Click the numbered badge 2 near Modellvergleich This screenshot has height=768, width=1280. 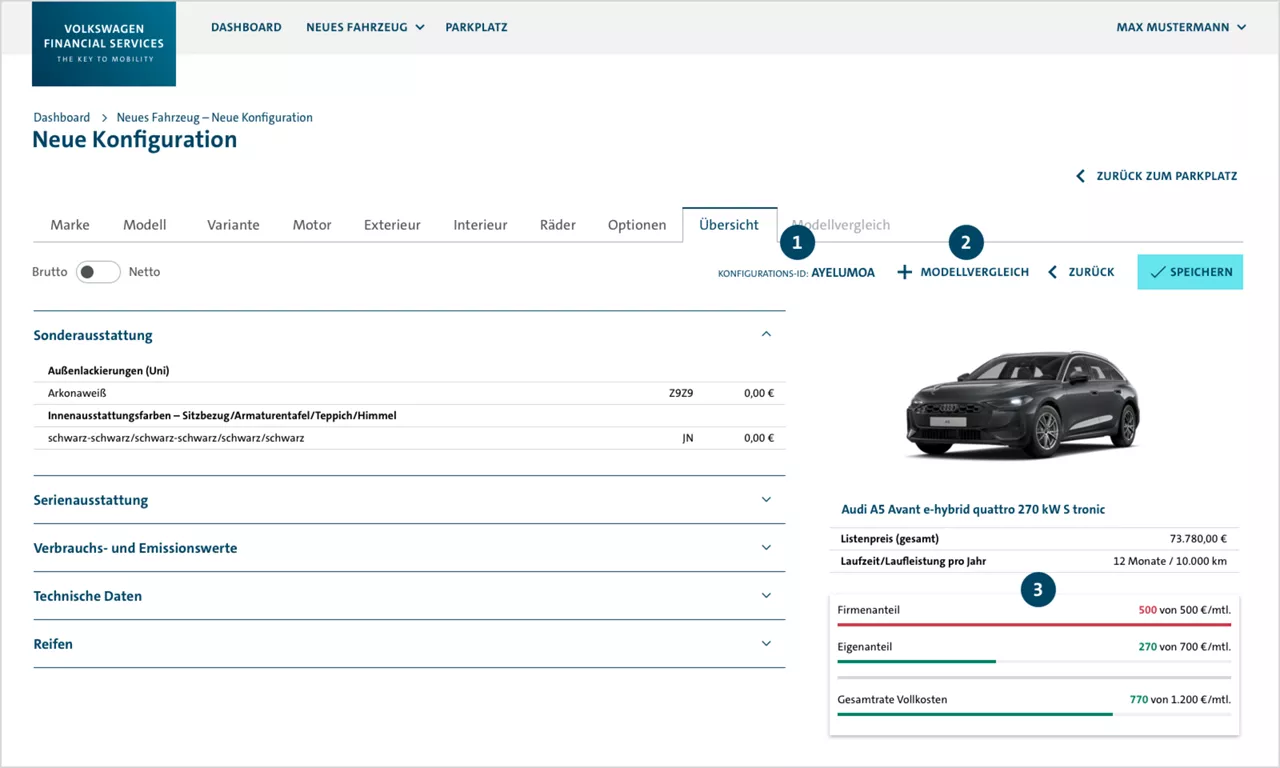[965, 242]
